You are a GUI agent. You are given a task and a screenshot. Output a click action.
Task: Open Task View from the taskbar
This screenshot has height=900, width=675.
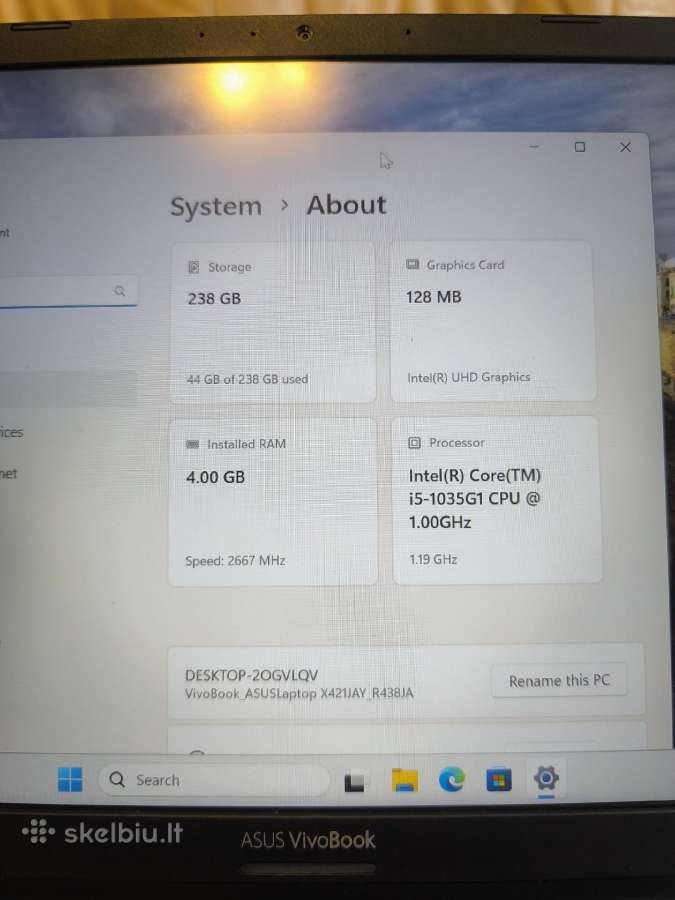(354, 782)
